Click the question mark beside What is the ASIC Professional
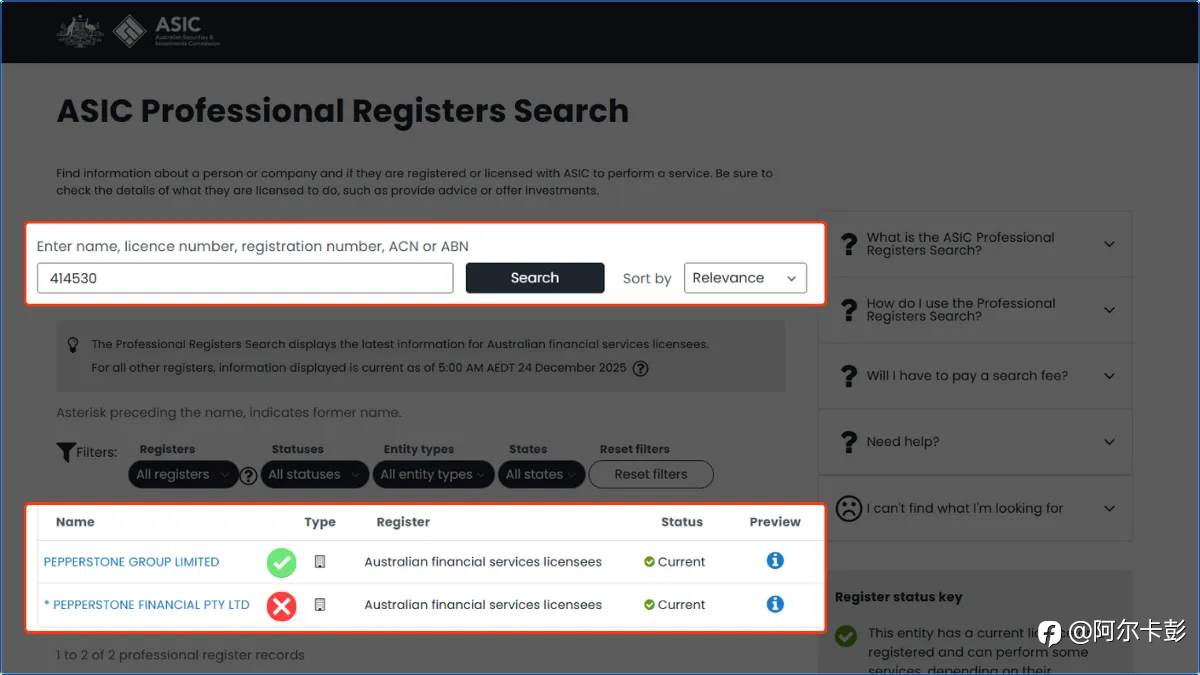1200x675 pixels. pyautogui.click(x=849, y=244)
